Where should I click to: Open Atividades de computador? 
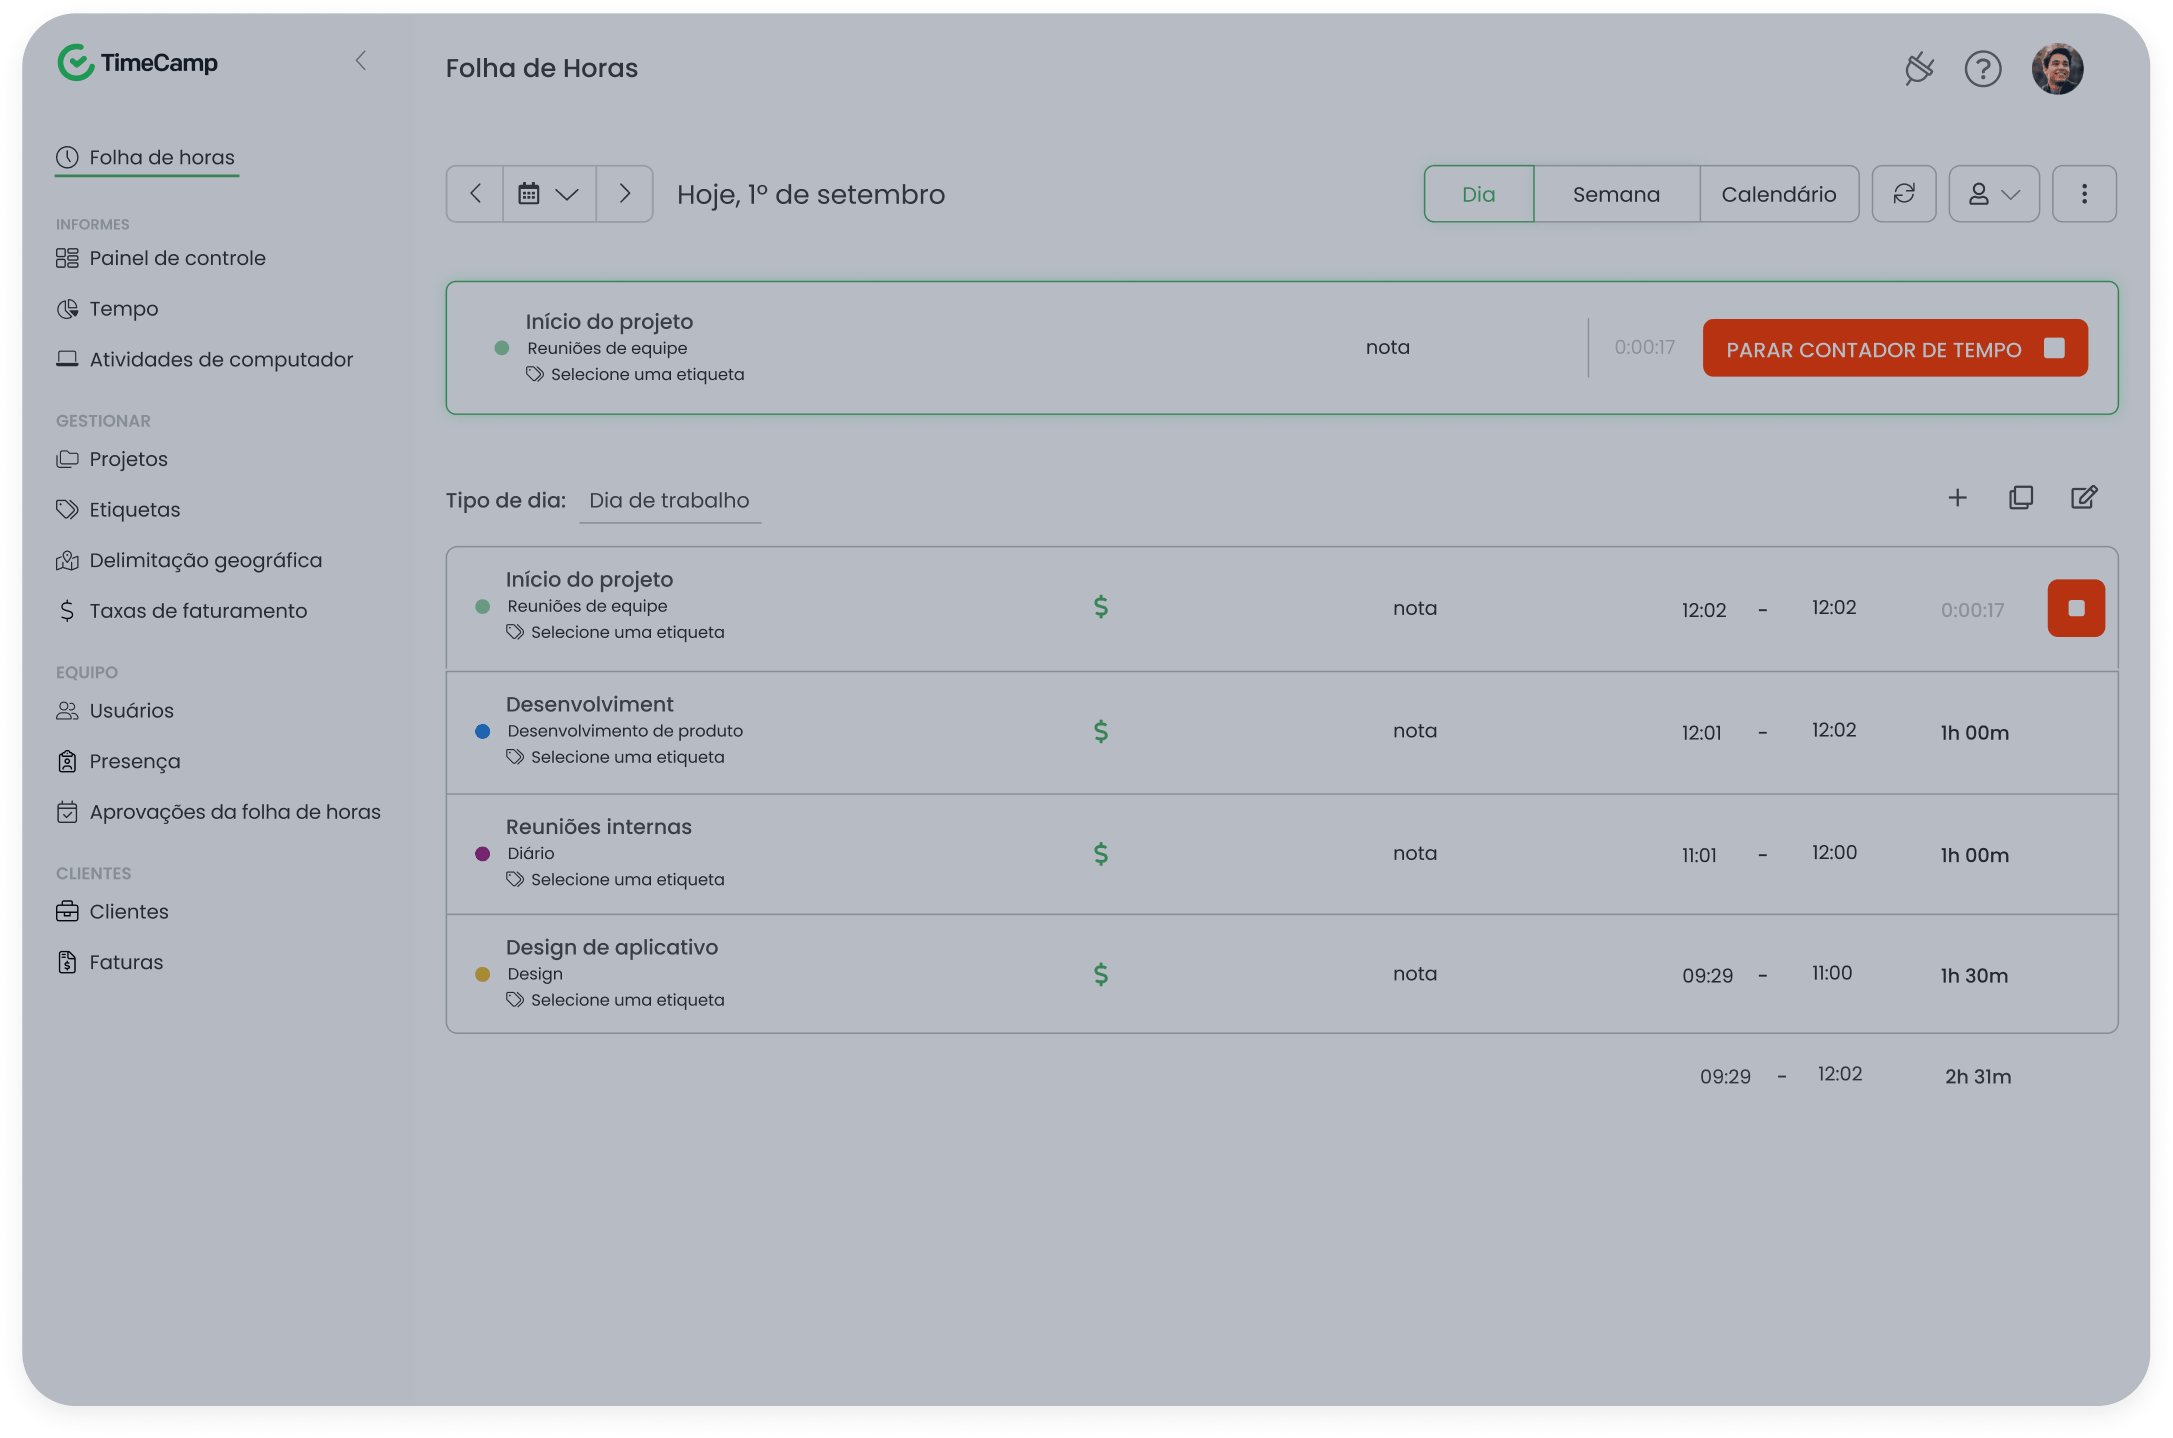pos(205,359)
